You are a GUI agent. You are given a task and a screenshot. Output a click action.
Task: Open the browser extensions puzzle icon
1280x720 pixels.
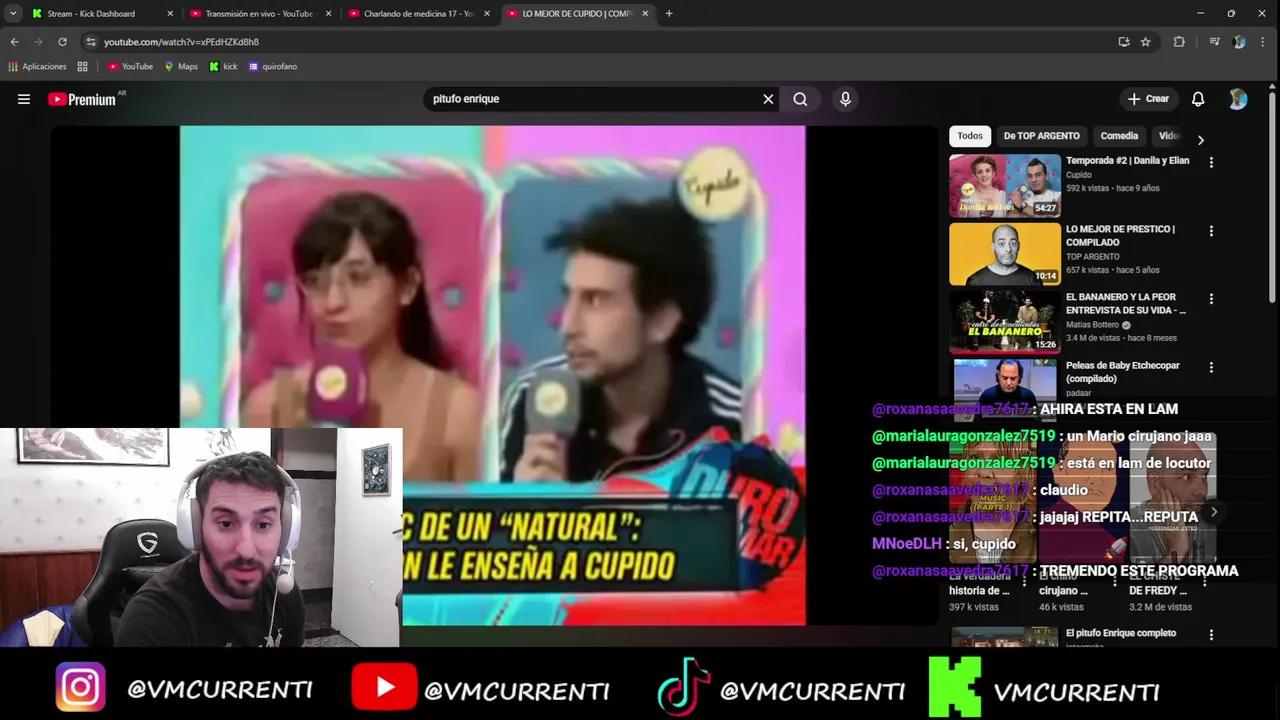[x=1179, y=42]
